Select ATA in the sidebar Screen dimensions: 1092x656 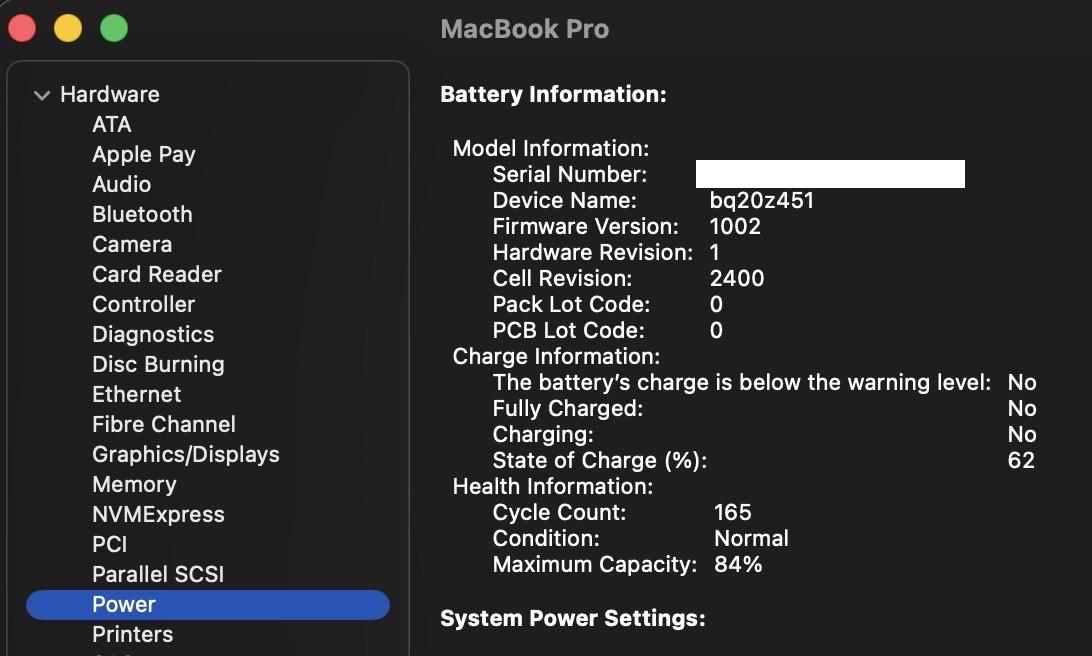[x=112, y=124]
